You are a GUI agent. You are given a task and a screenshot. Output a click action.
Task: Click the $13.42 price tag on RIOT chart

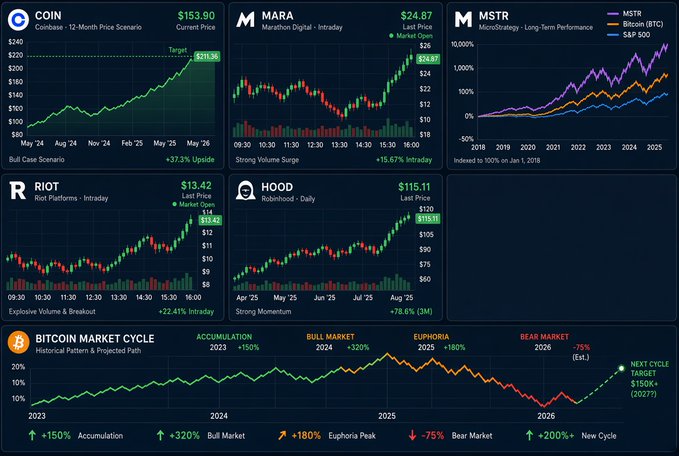tap(210, 220)
